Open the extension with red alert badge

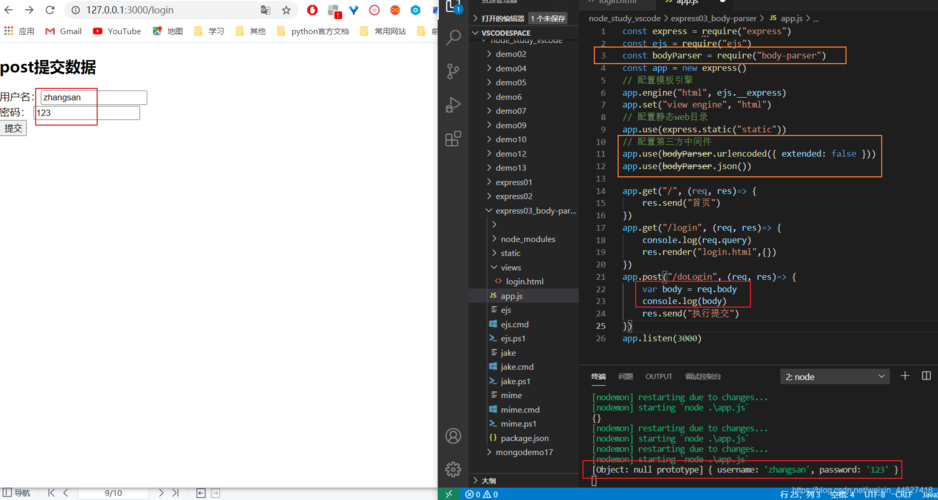[334, 11]
